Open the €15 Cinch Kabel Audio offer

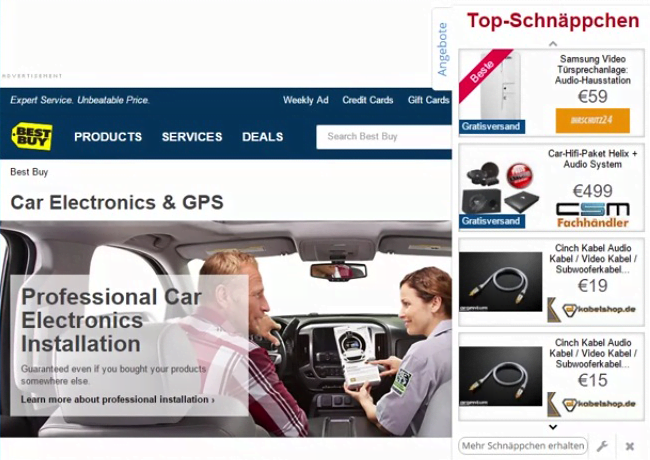593,353
